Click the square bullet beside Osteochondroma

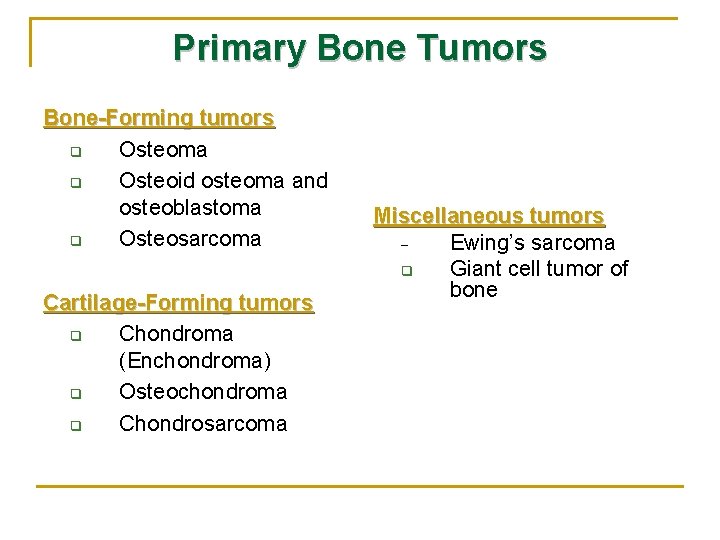coord(76,394)
